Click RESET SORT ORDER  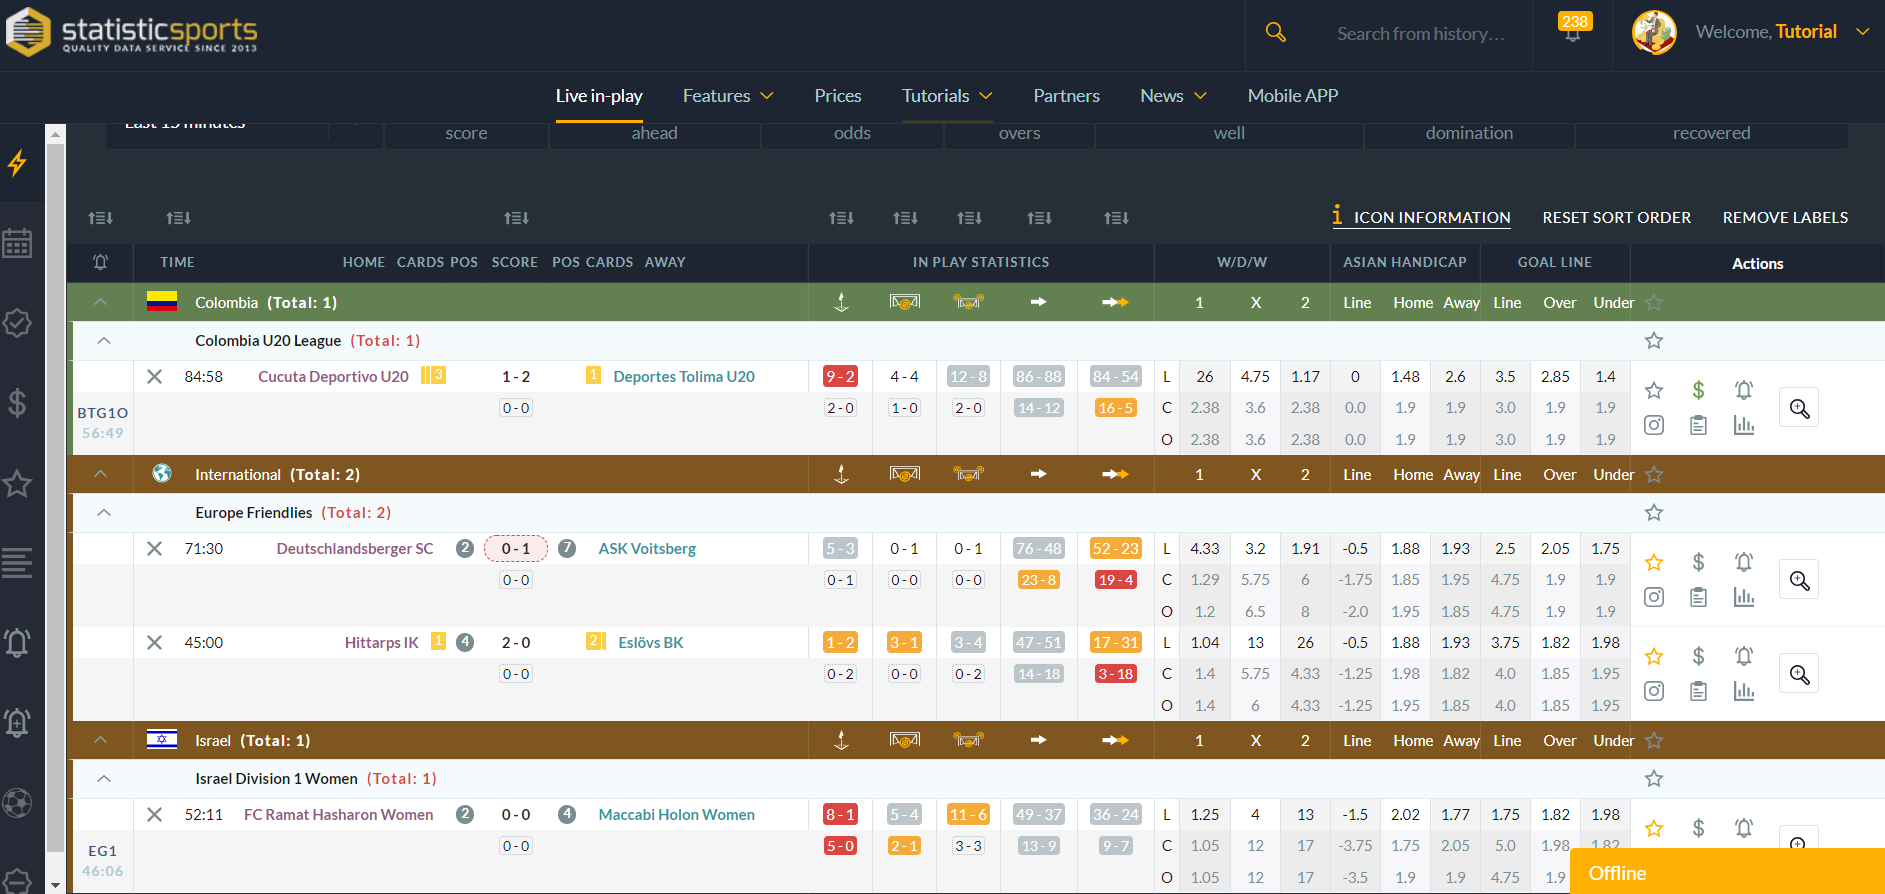[x=1616, y=217]
